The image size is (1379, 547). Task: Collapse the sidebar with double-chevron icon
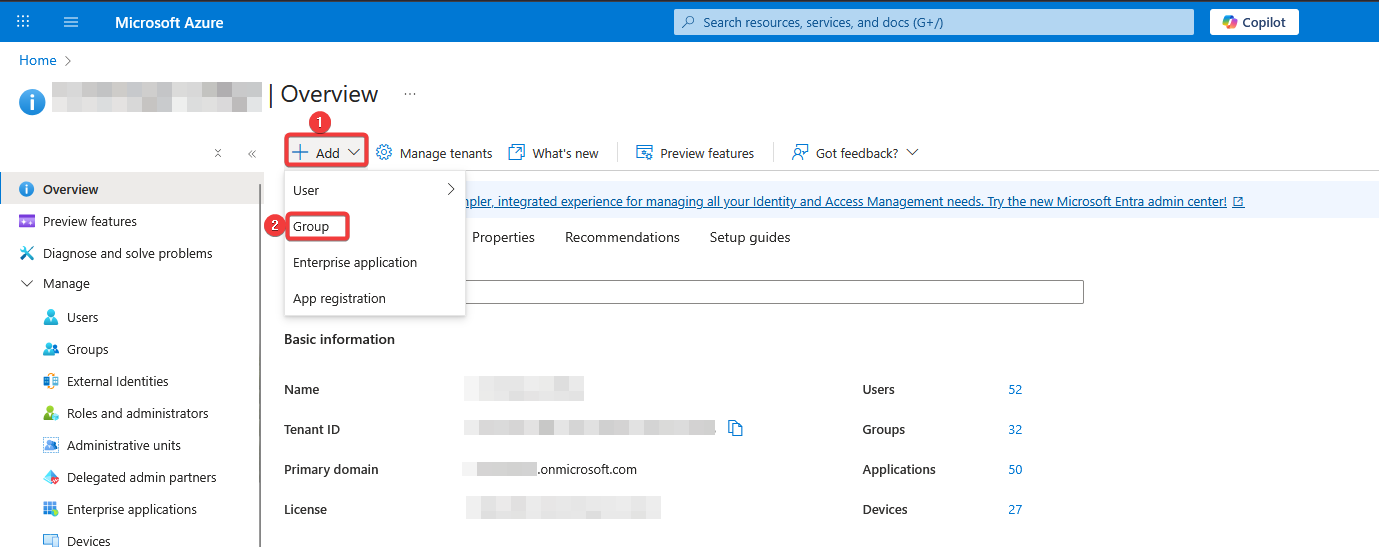point(252,154)
